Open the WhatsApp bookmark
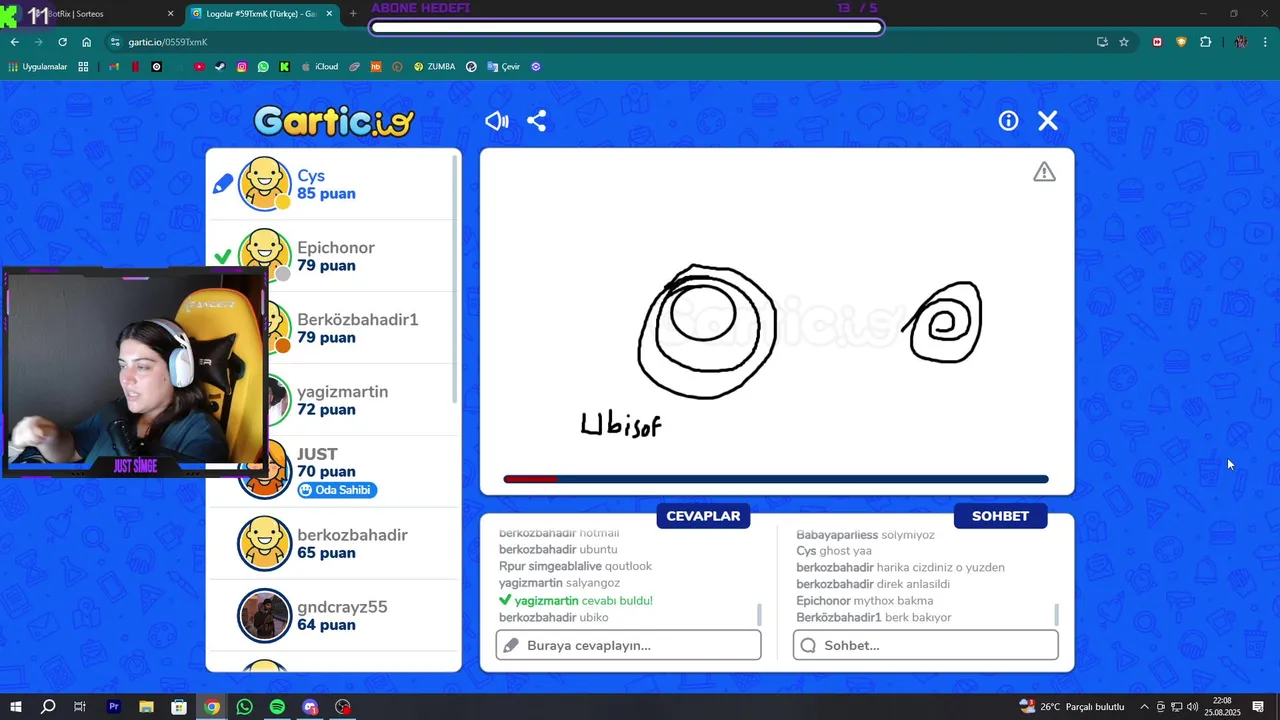 coord(263,67)
